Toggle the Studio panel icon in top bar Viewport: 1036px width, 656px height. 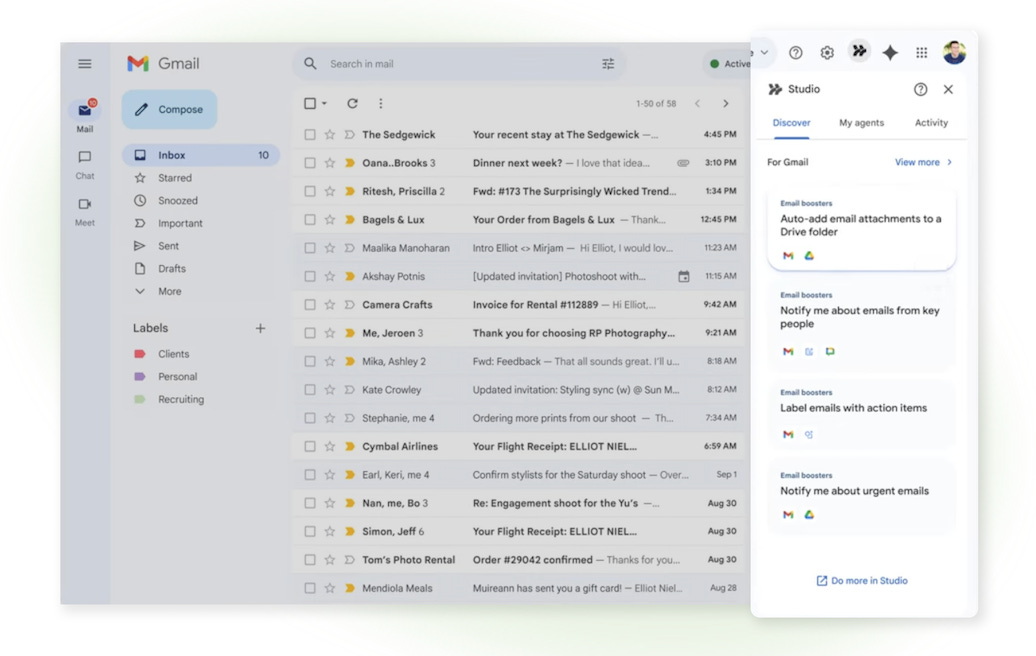859,51
